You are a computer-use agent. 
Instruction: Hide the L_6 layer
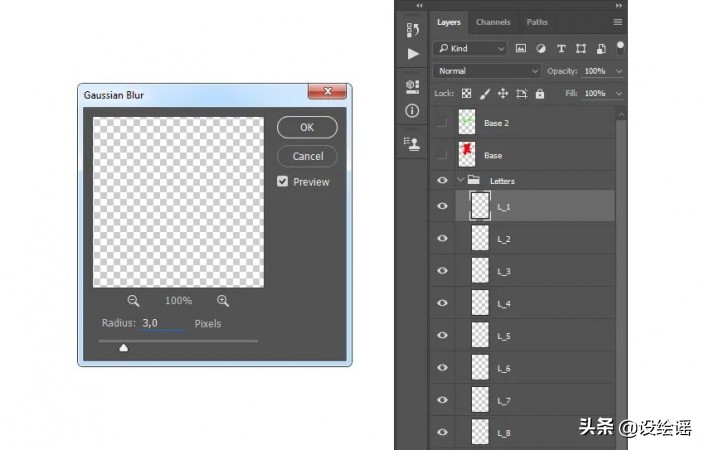click(x=442, y=368)
